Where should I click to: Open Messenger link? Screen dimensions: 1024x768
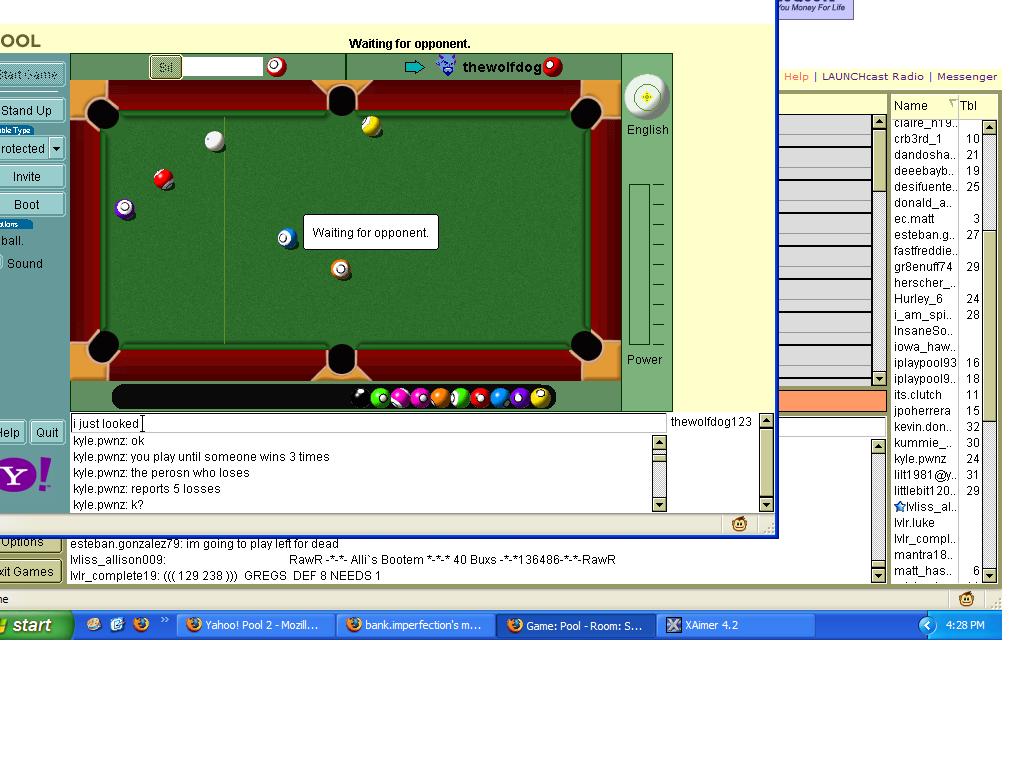coord(967,76)
